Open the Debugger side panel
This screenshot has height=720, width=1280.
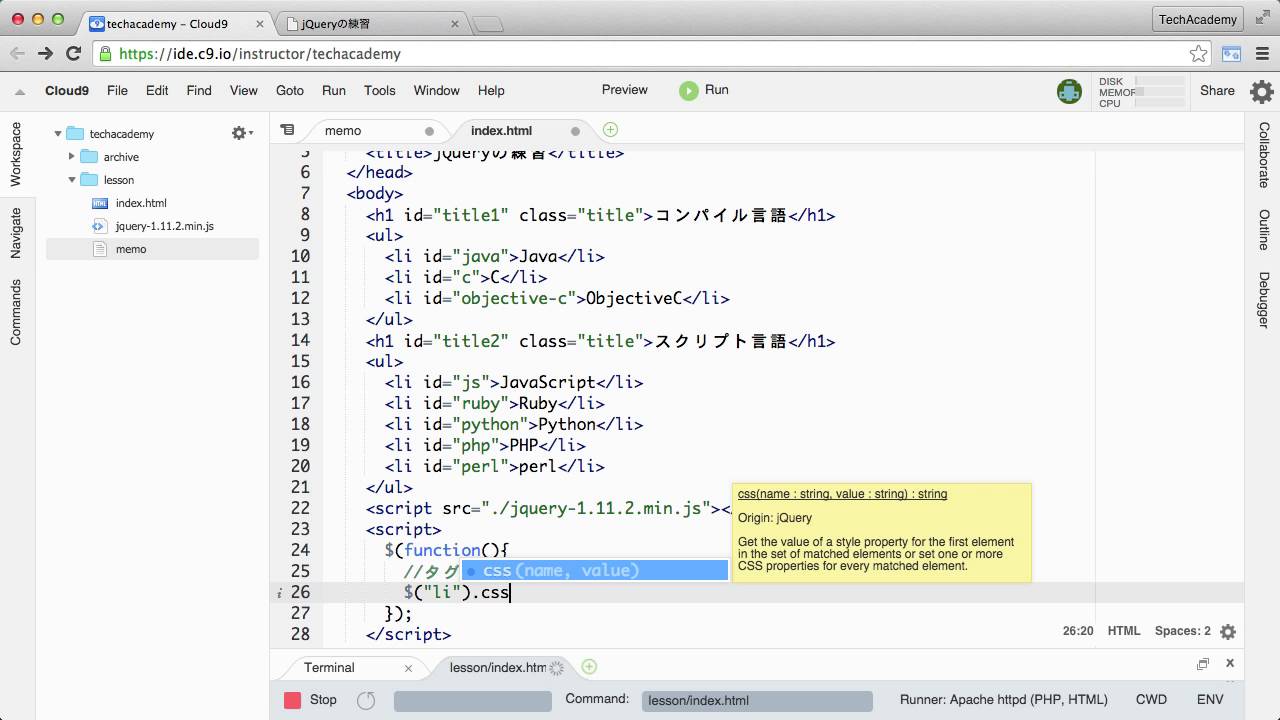(1264, 300)
